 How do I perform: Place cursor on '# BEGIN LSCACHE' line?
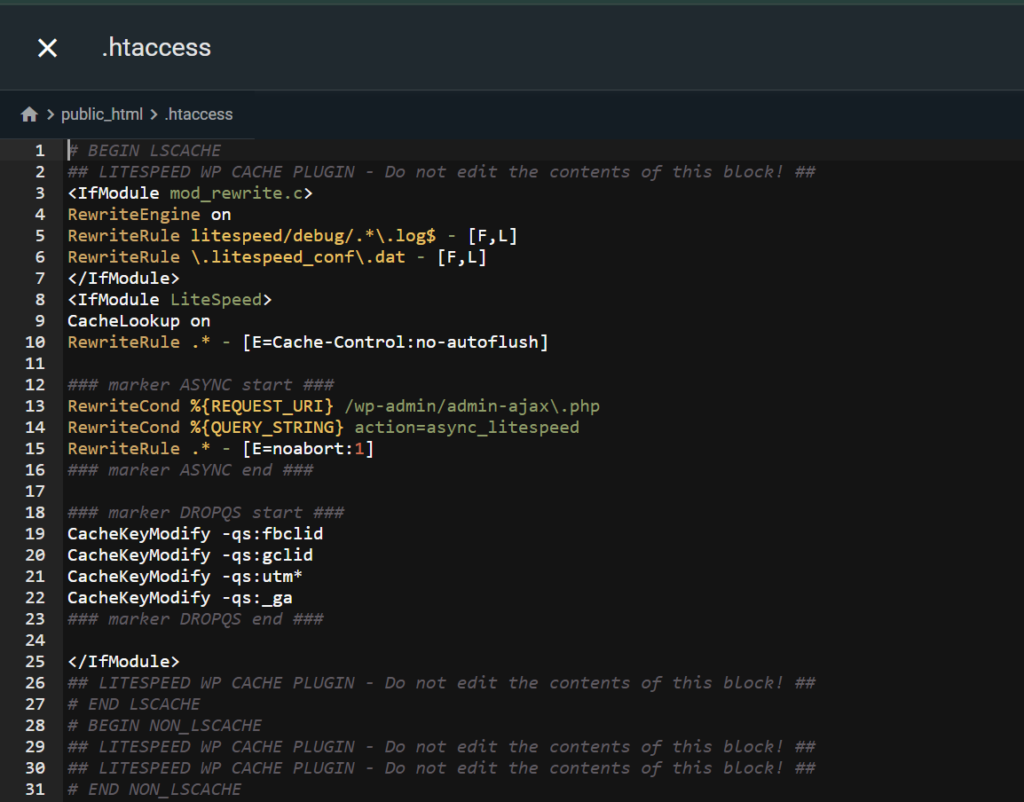pos(144,150)
